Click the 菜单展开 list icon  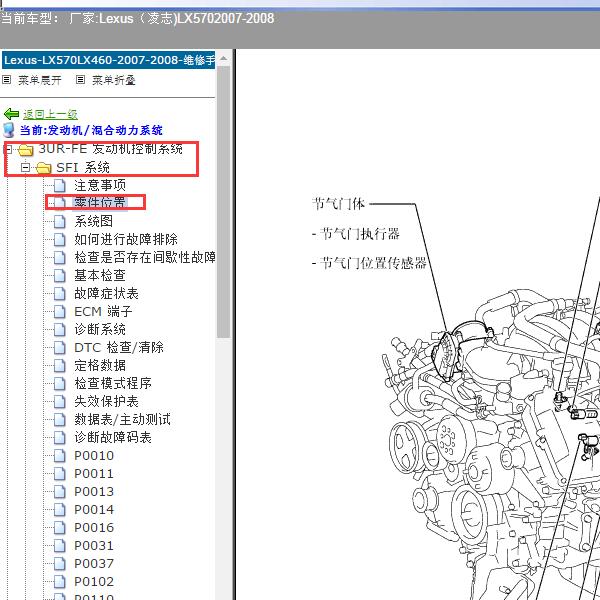[x=7, y=80]
